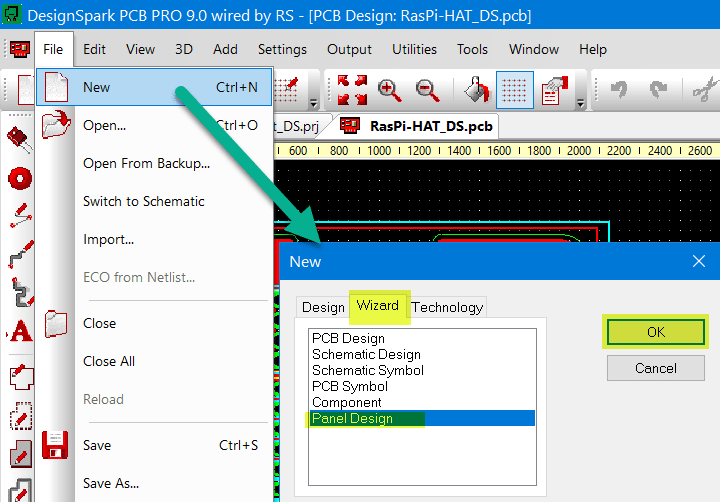The image size is (720, 502).
Task: Click the View All red arrows icon
Action: pos(352,90)
